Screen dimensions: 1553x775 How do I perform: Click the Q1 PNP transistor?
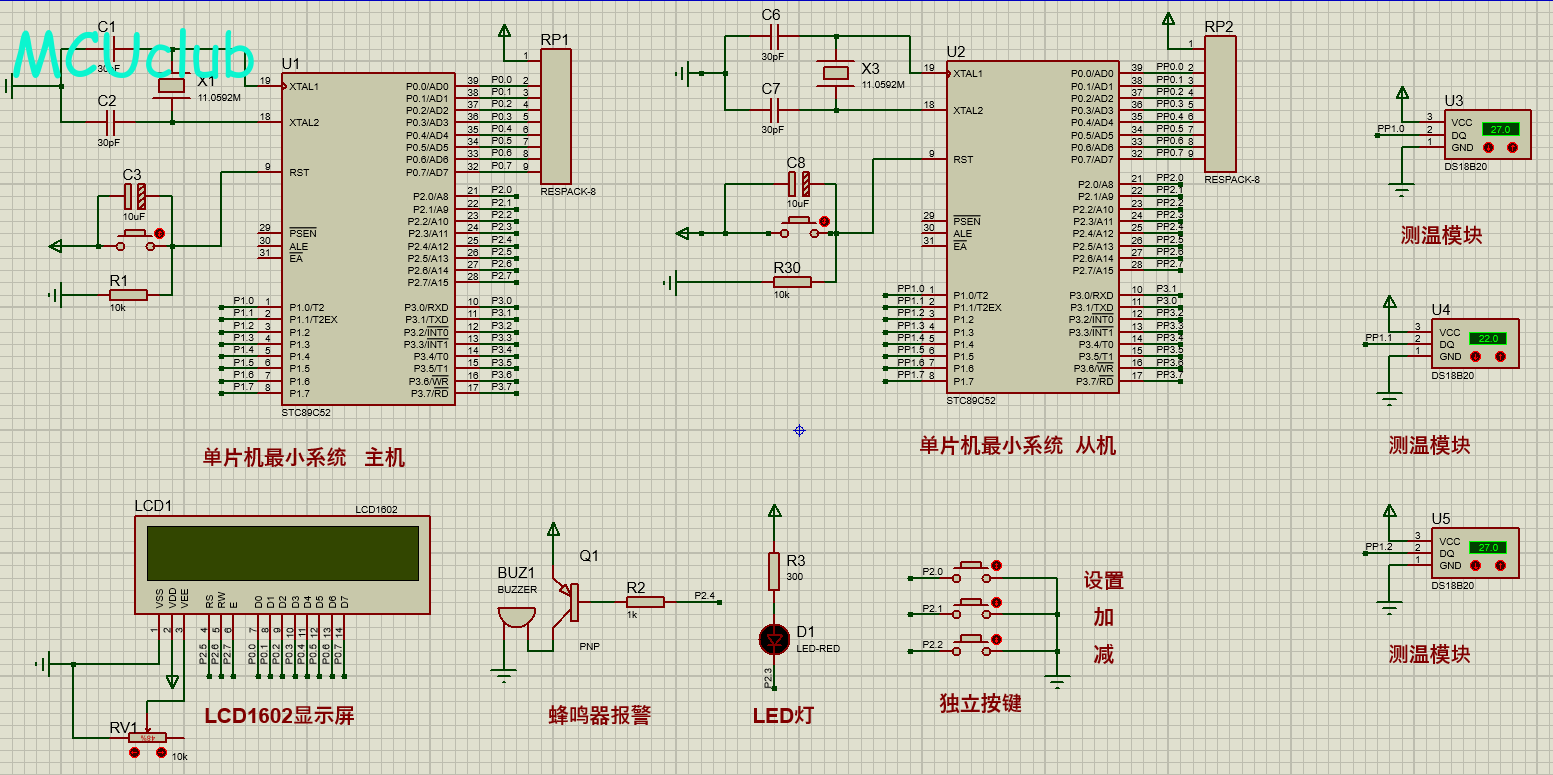[570, 601]
